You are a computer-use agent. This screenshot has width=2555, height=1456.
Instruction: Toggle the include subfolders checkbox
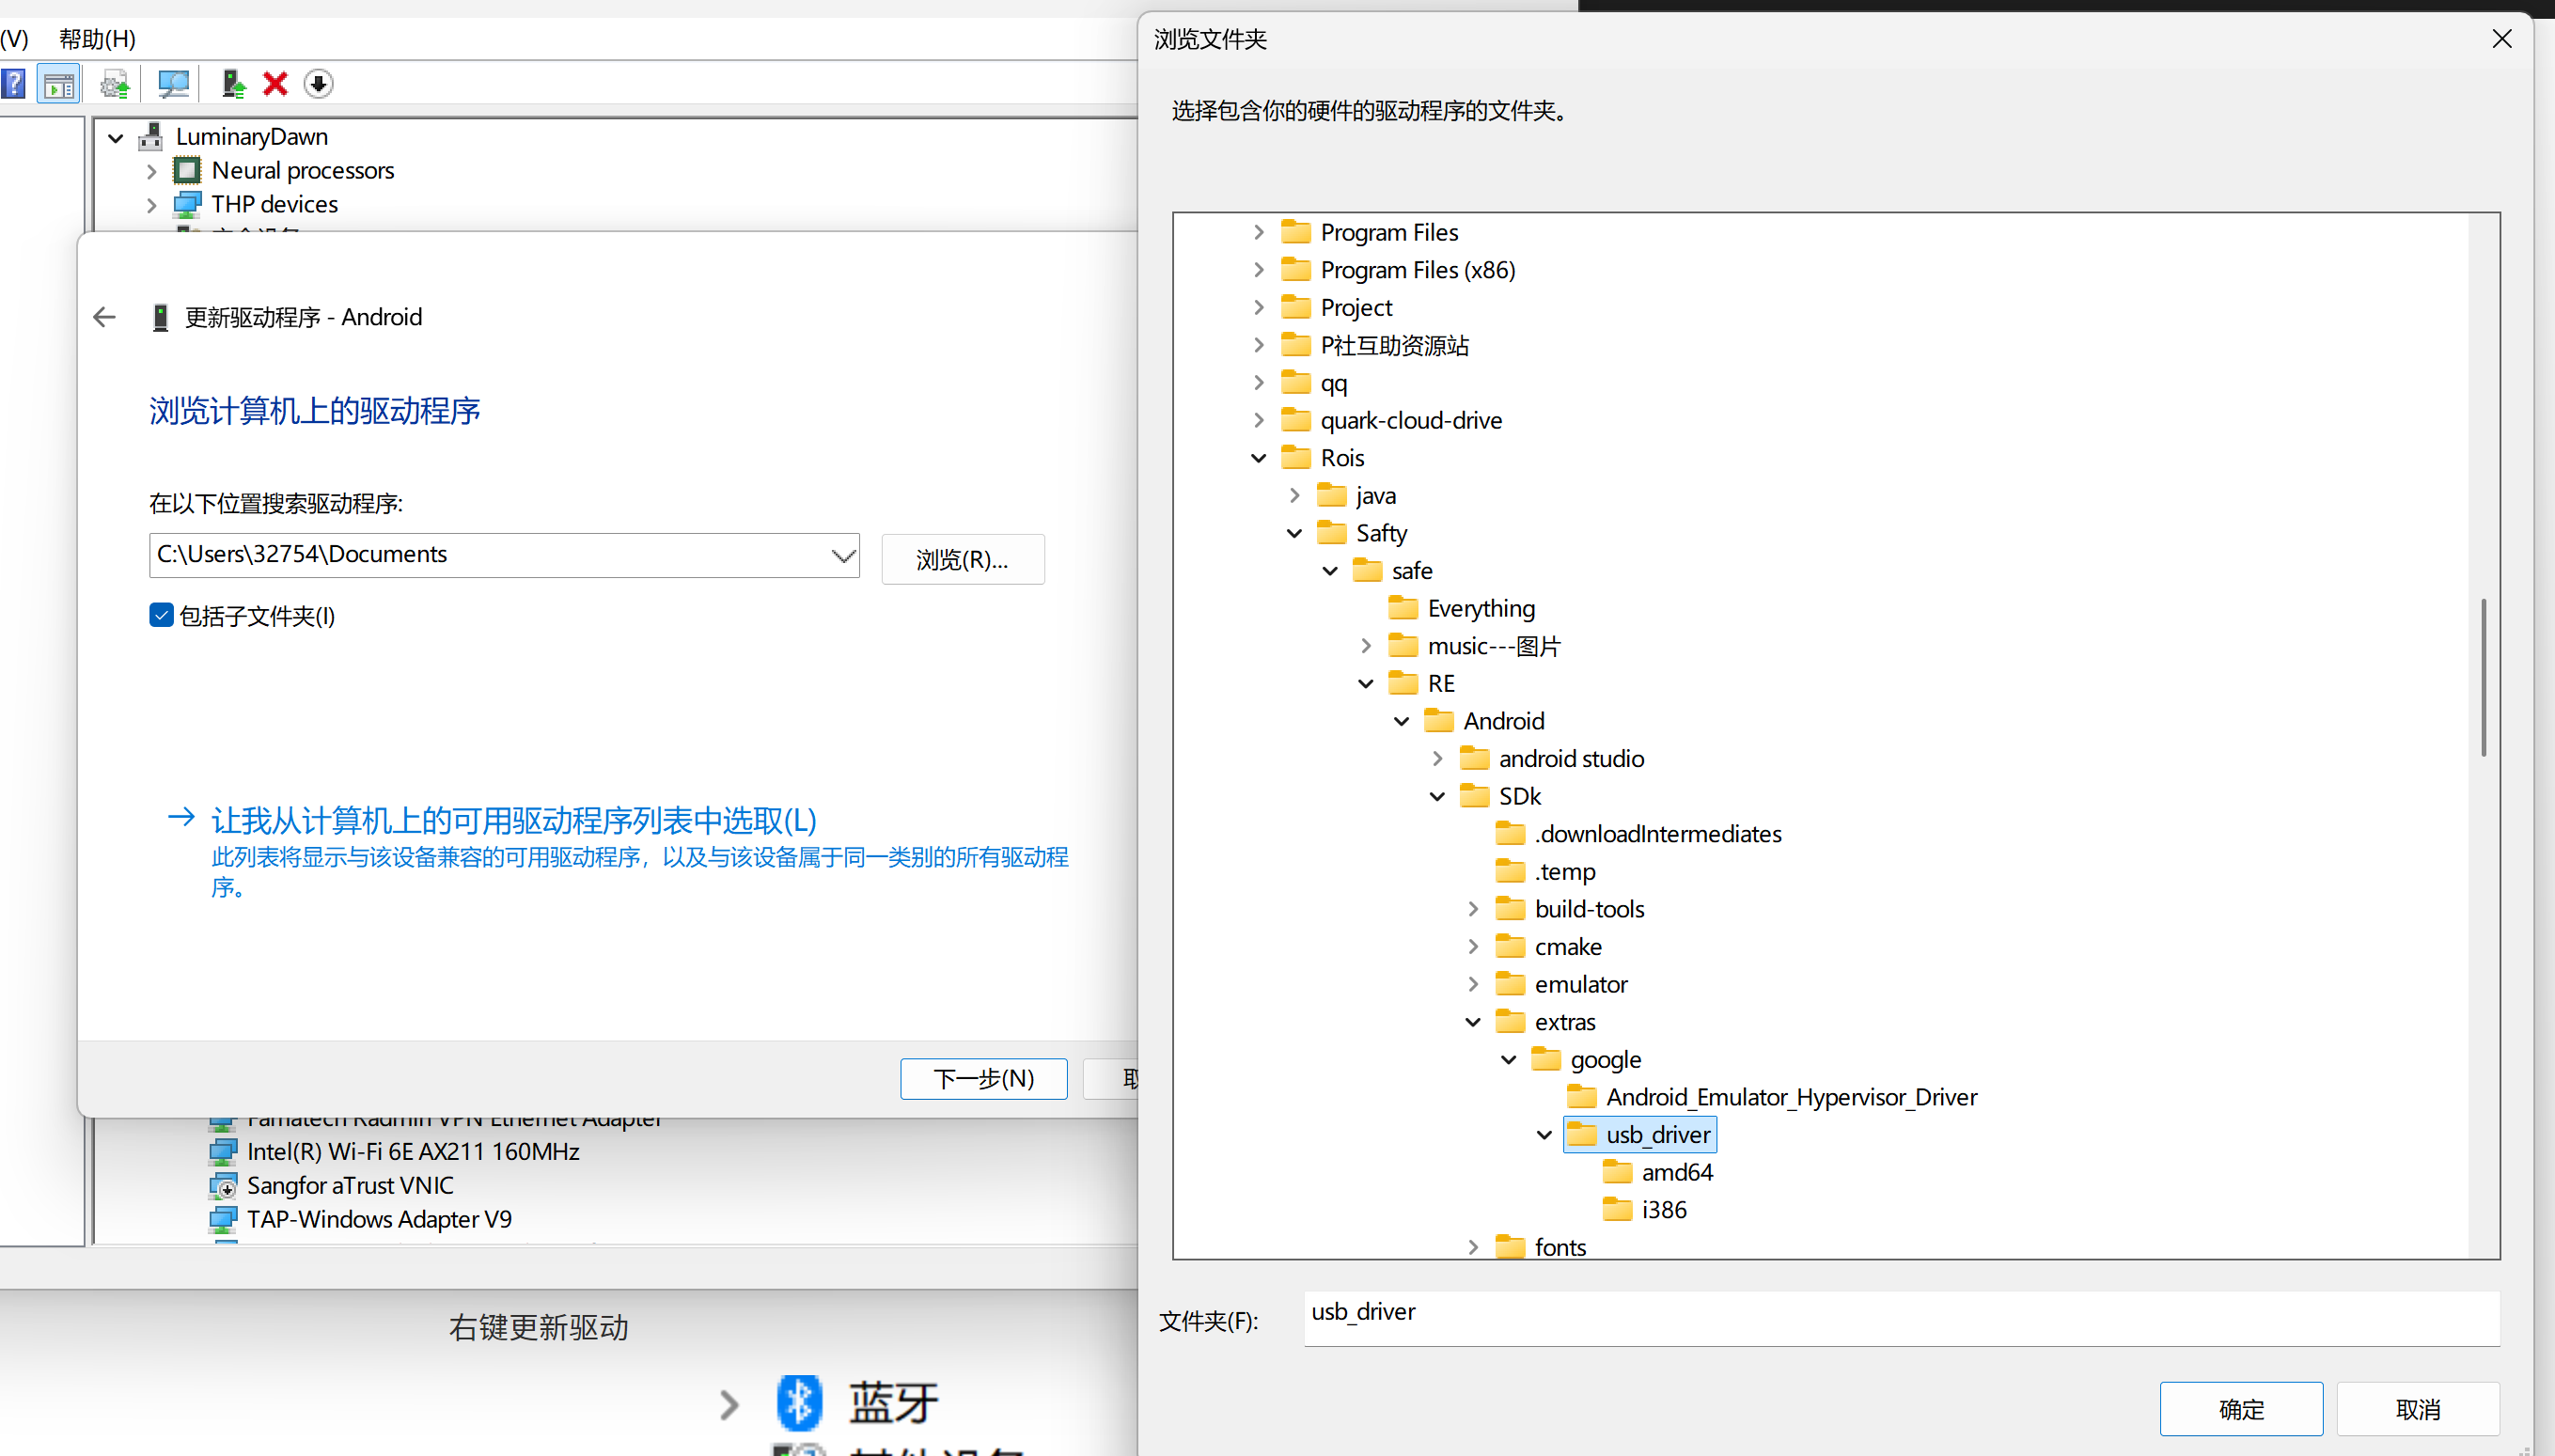tap(161, 615)
